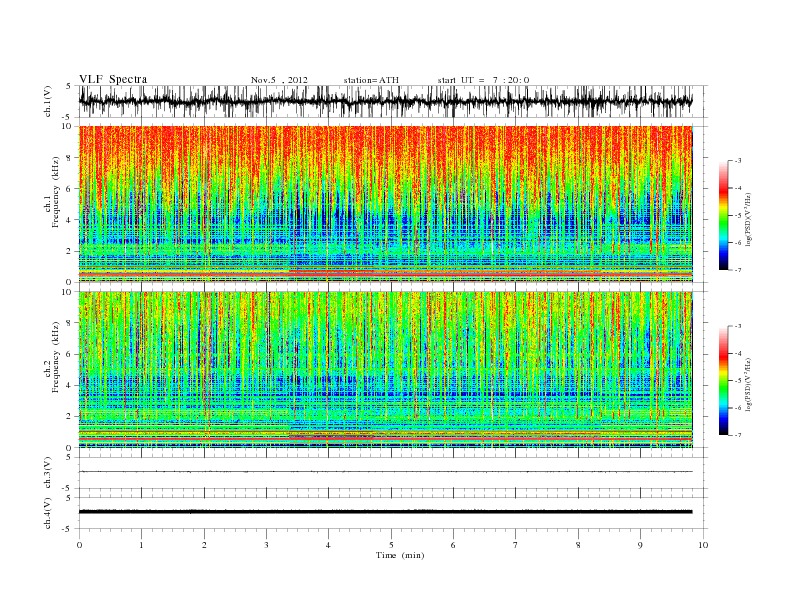Screen dimensions: 792x612
Task: Click the ch.1 spectrogram color bar
Action: pyautogui.click(x=723, y=215)
